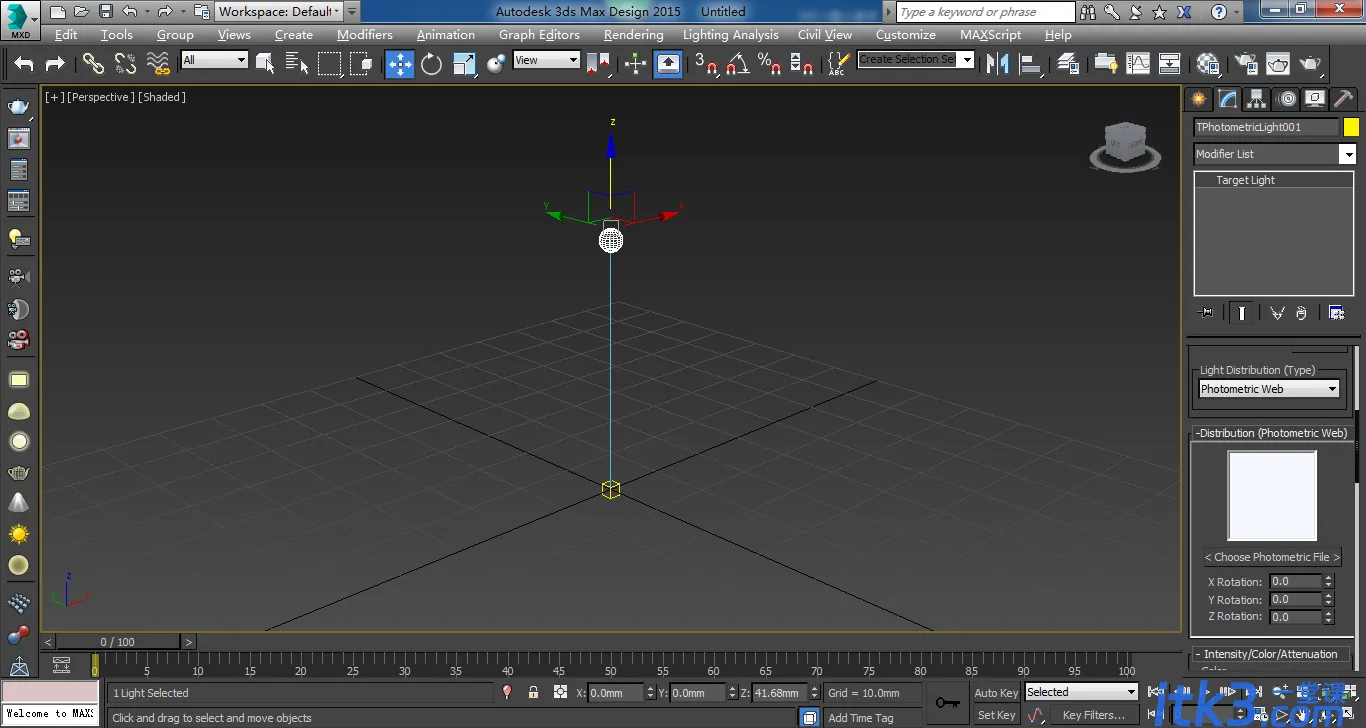Screen dimensions: 1366x728
Task: Open the Light Distribution Photometric Web dropdown
Action: [x=1269, y=389]
